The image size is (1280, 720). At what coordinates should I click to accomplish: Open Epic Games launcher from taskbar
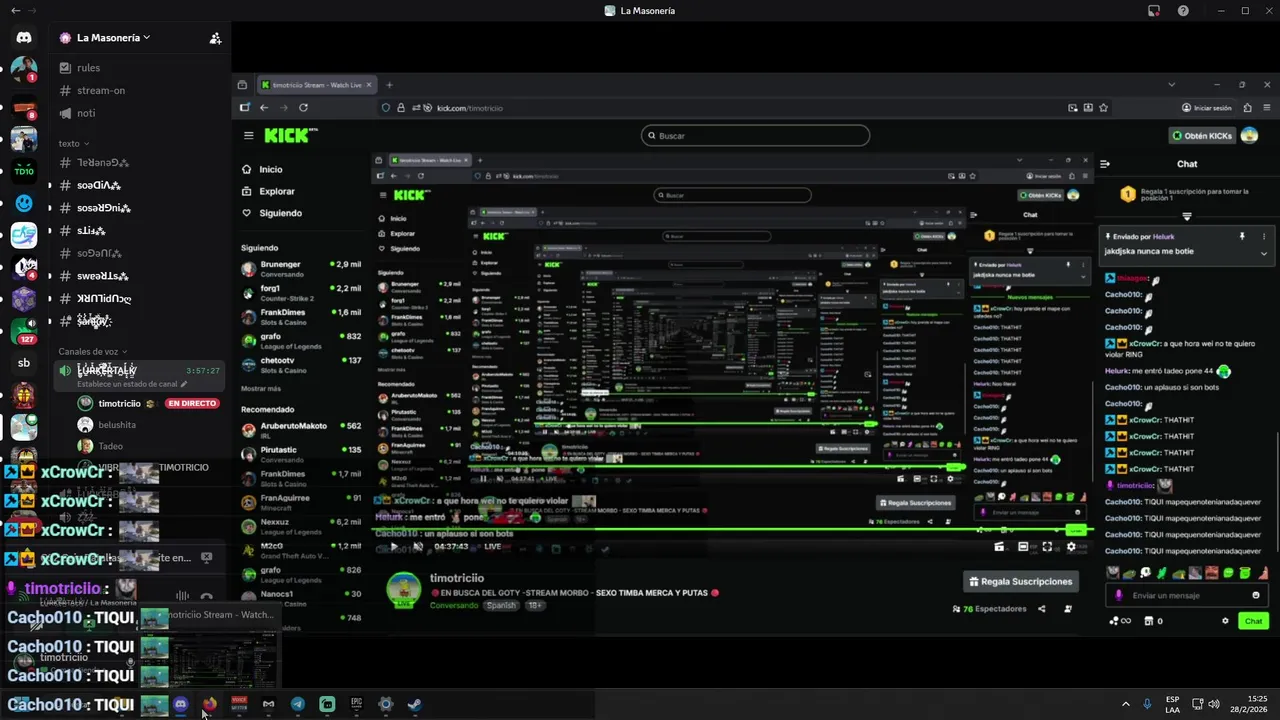pyautogui.click(x=356, y=704)
